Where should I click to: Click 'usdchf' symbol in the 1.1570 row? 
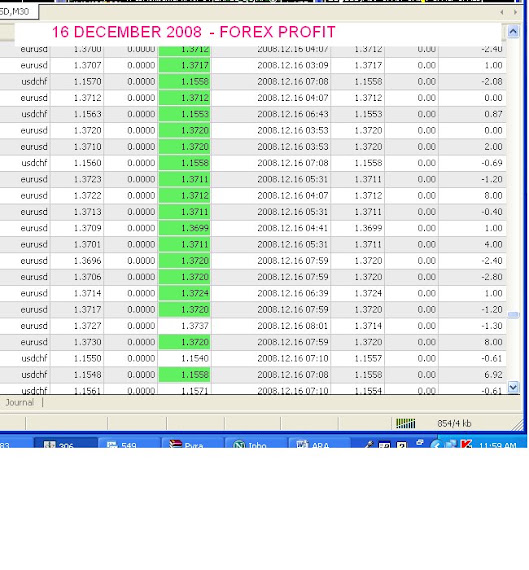(x=34, y=82)
